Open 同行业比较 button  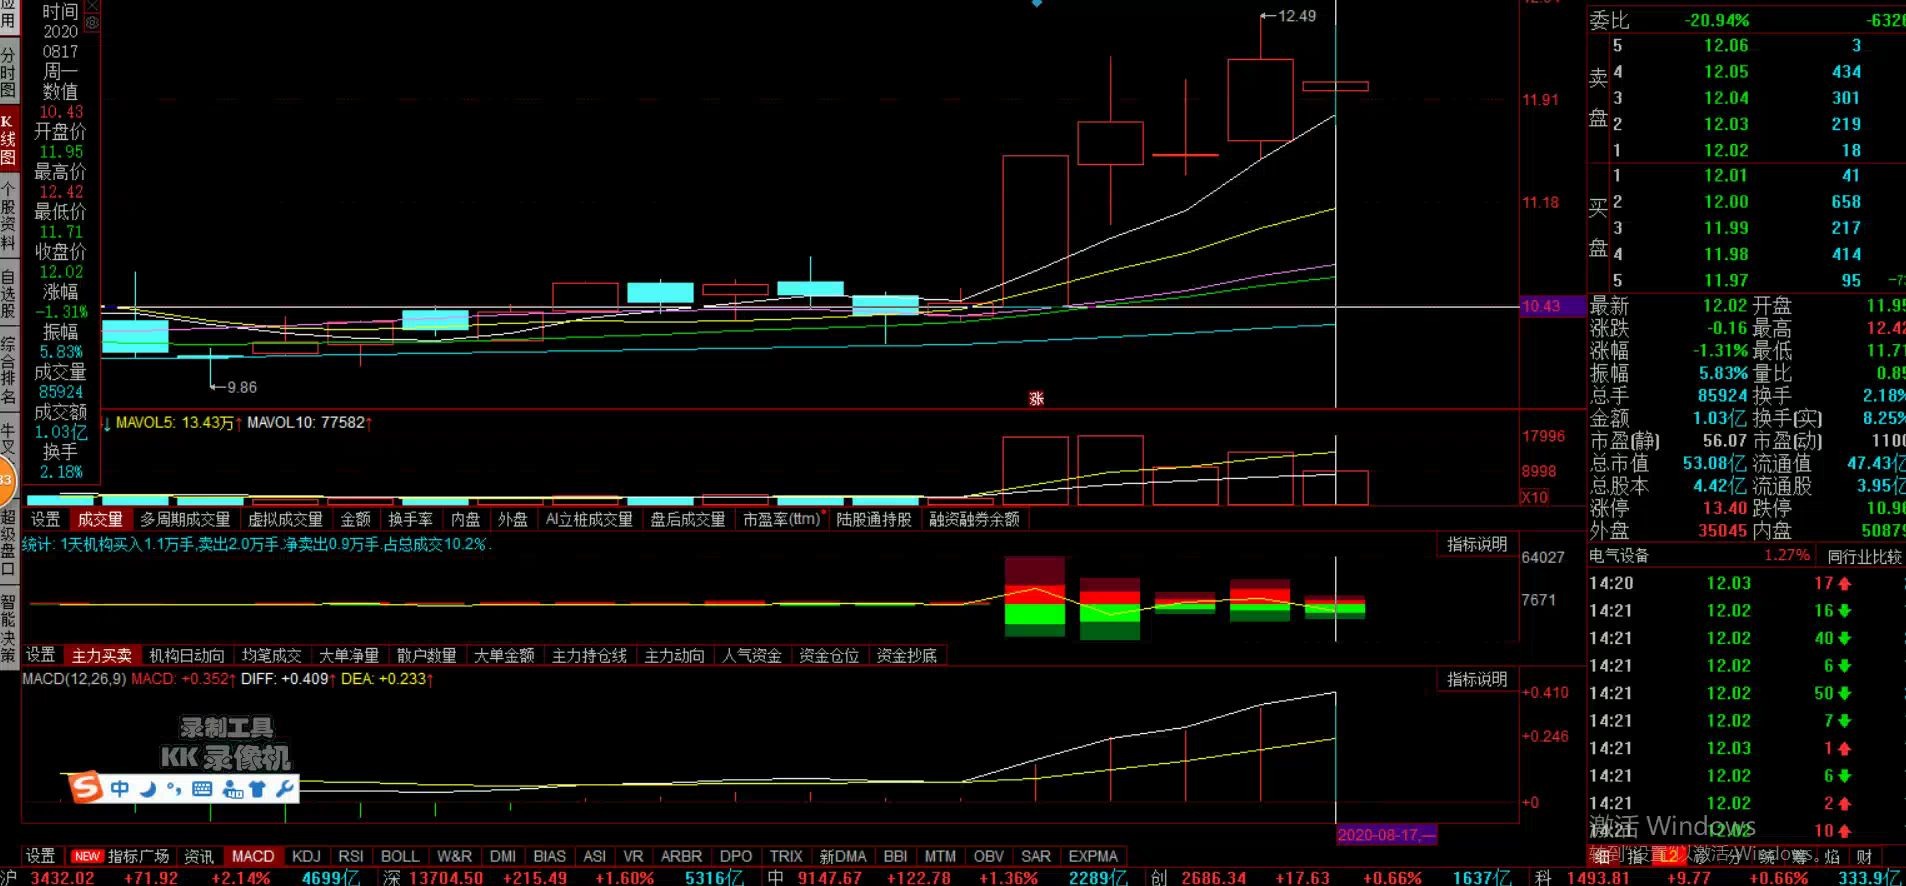(x=1864, y=556)
